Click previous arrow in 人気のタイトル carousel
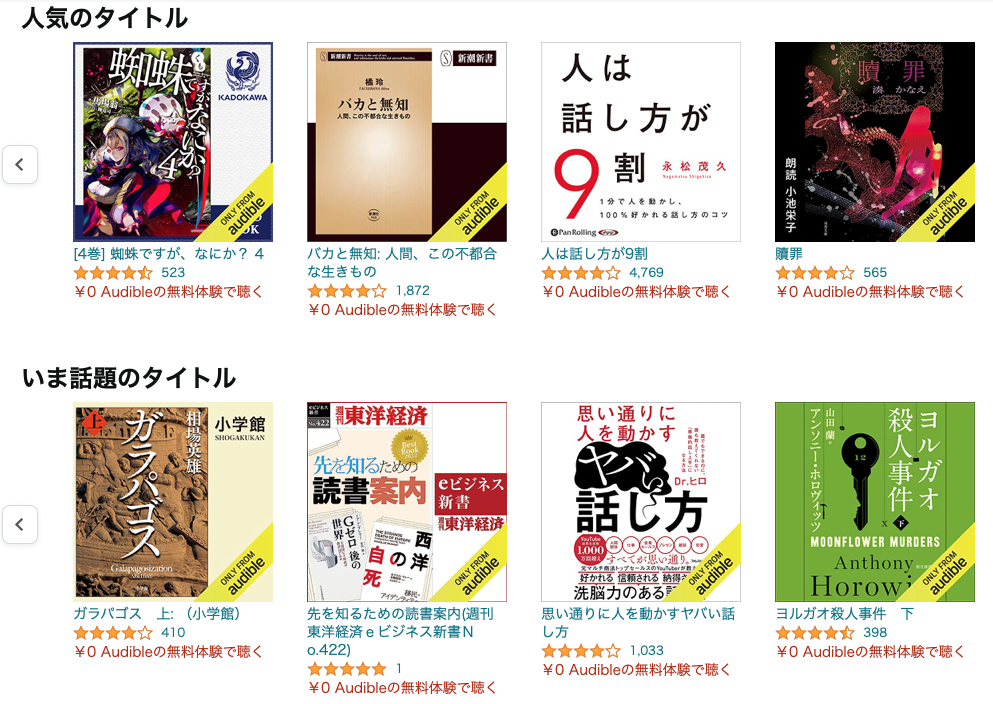 point(20,165)
